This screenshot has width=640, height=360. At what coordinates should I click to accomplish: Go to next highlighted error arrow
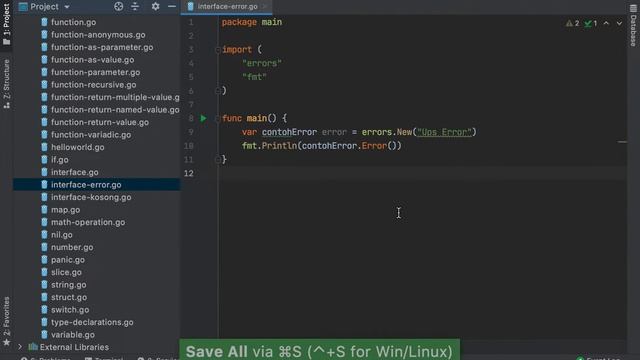coord(619,24)
